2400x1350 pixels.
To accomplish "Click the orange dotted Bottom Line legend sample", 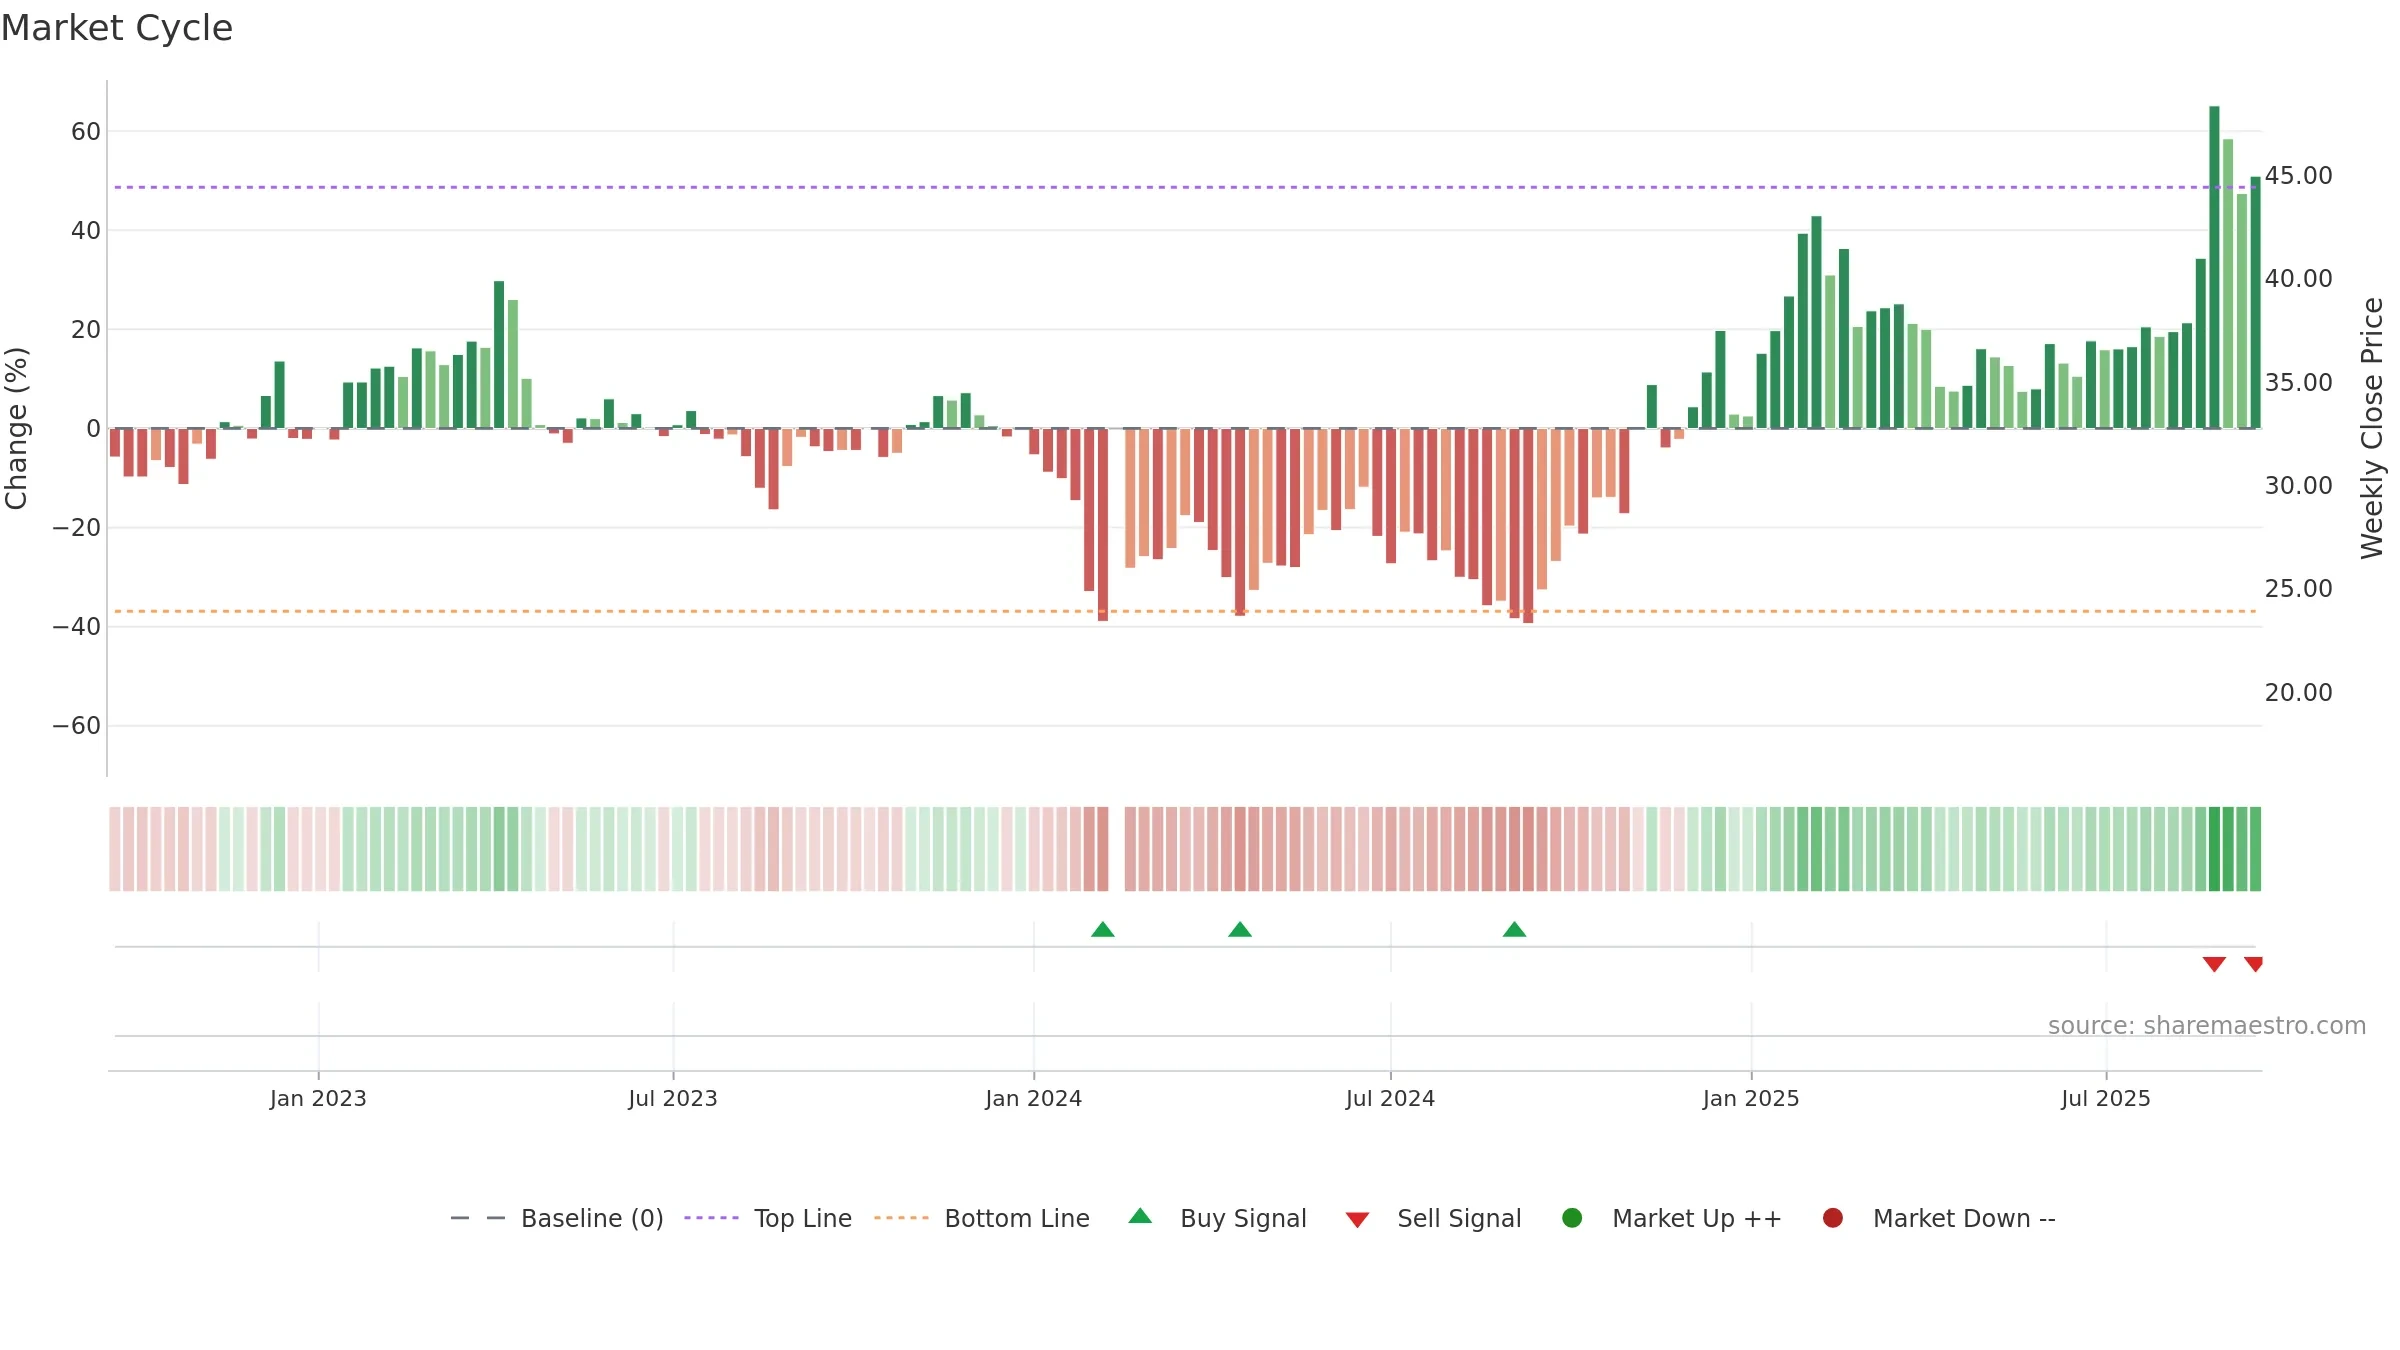I will pos(901,1218).
